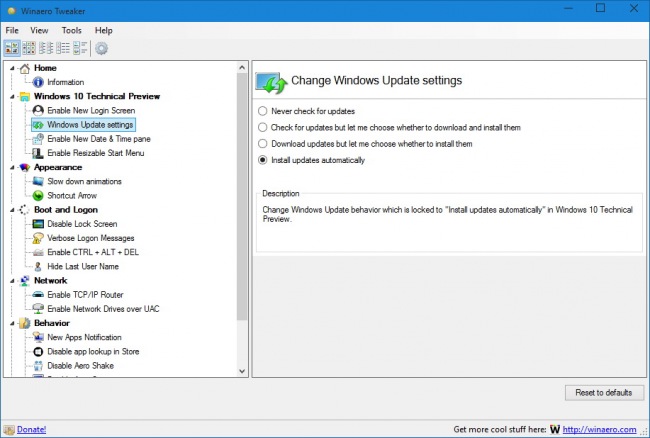Click the Disable Lock Screen icon
Viewport: 650px width, 438px height.
point(38,224)
